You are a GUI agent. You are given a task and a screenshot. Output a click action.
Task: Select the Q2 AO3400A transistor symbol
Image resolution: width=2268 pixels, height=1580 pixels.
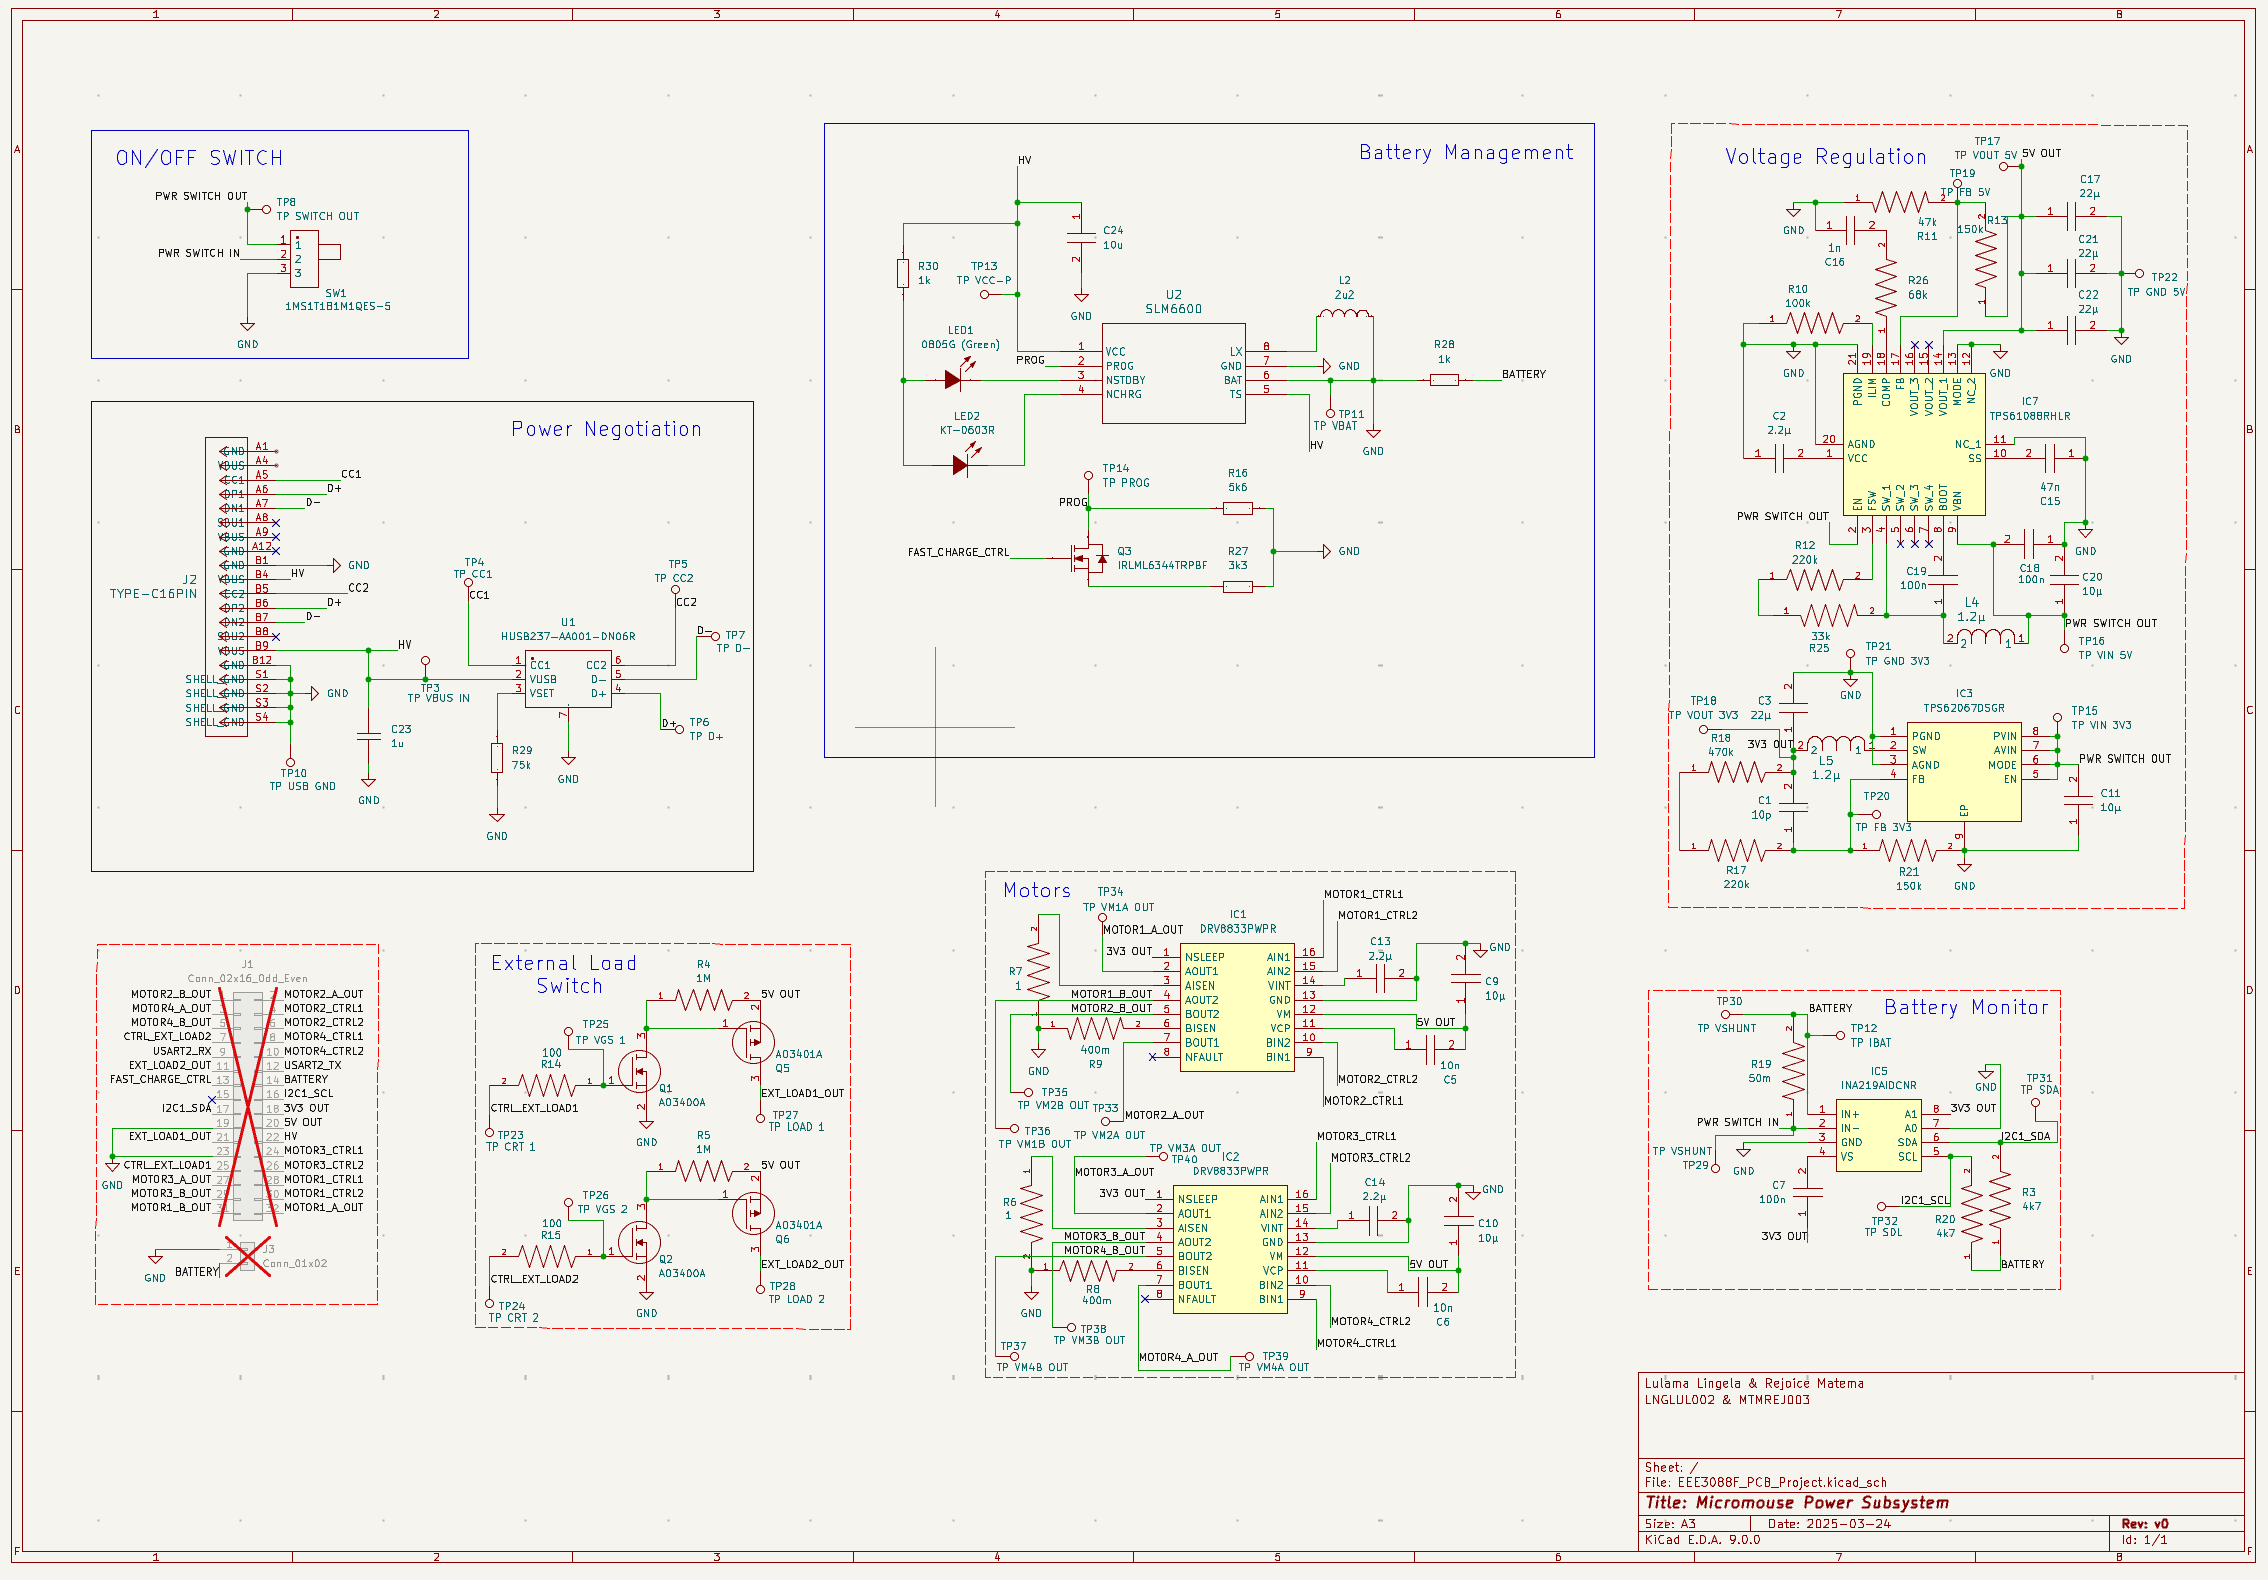638,1244
